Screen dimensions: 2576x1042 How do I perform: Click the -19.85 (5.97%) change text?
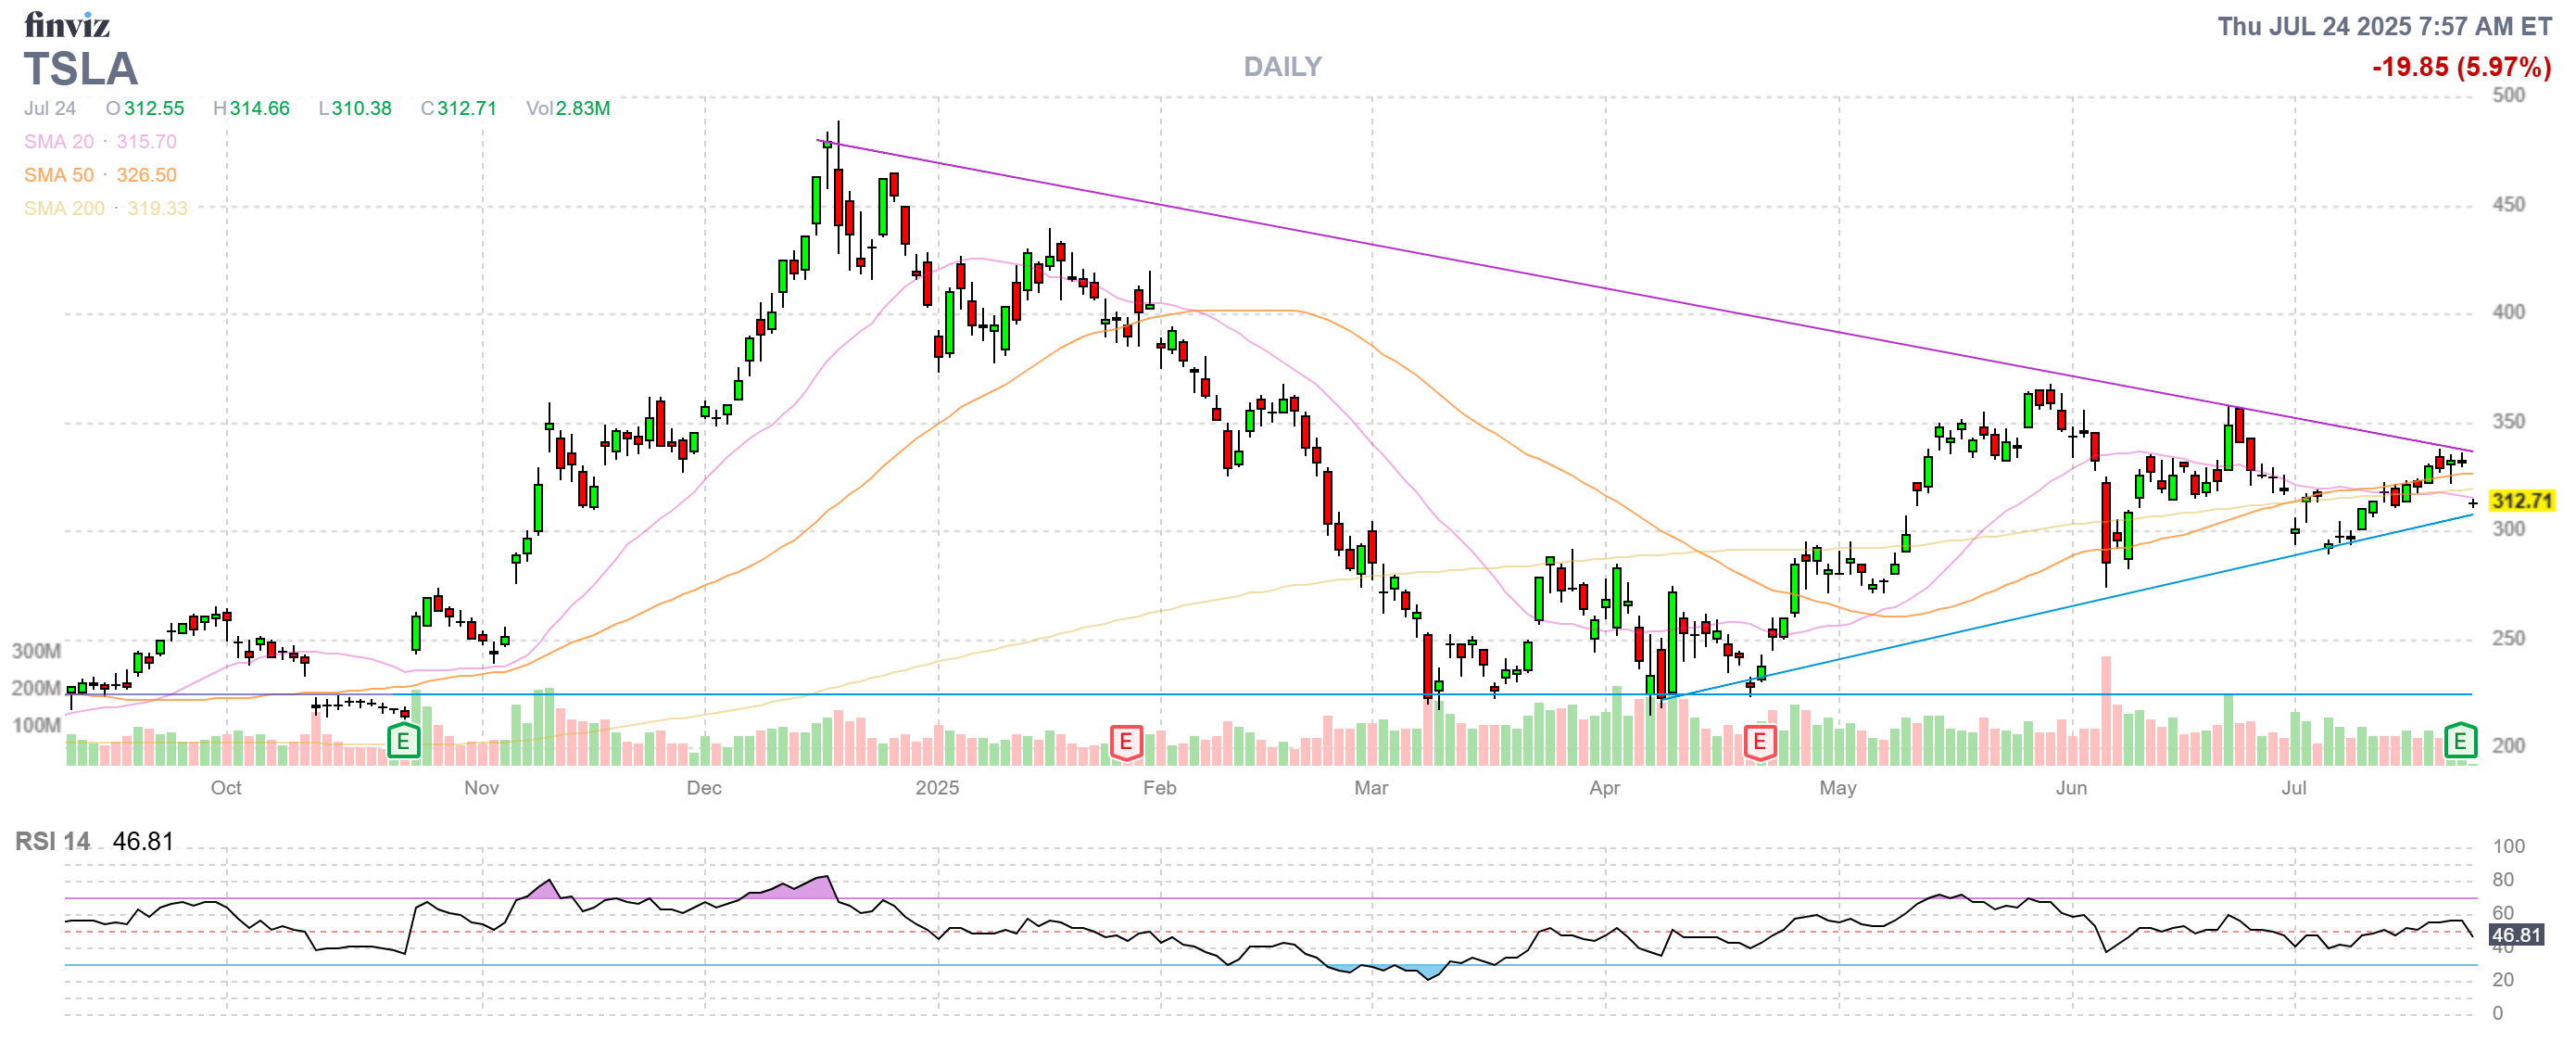point(2460,67)
